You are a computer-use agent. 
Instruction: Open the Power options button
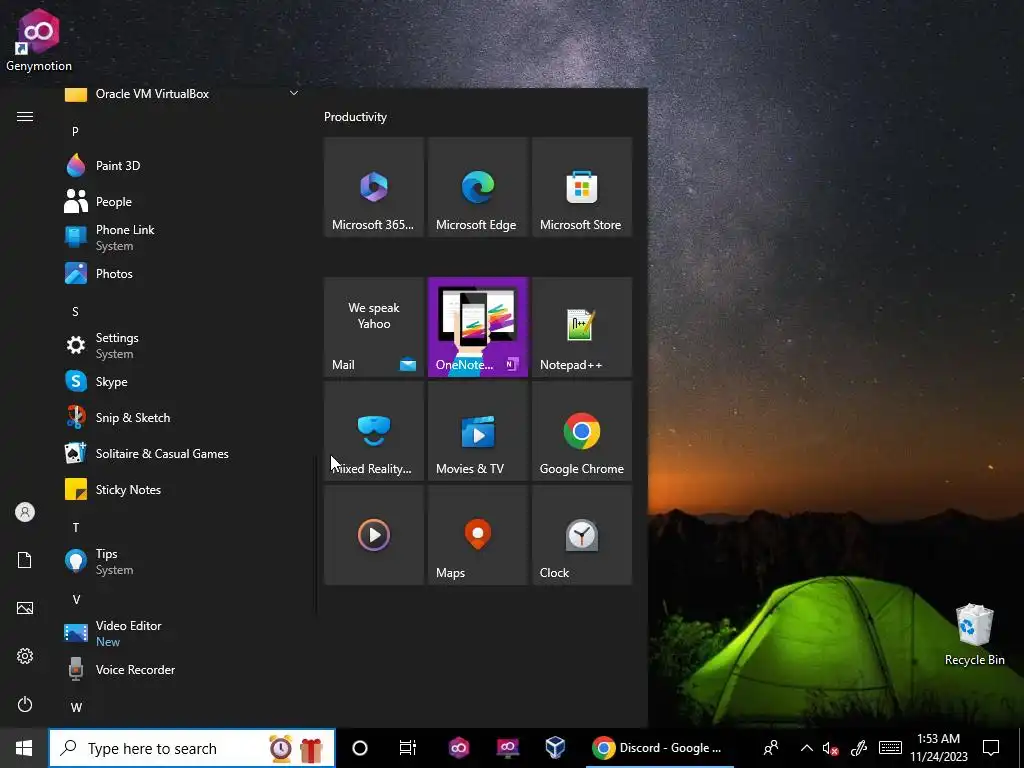tap(25, 704)
